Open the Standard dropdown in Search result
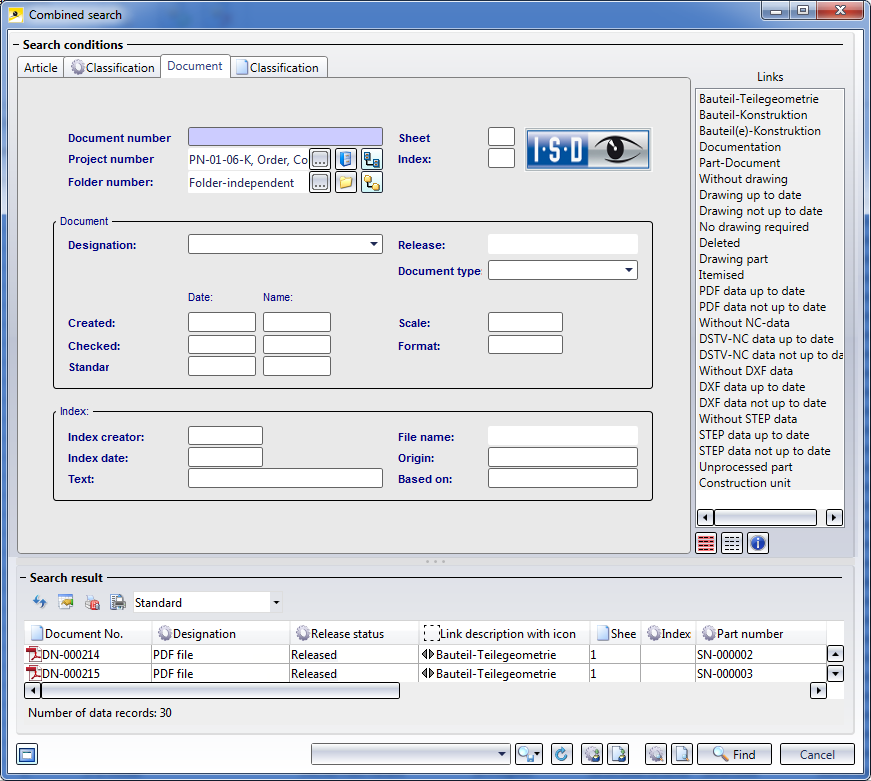This screenshot has width=871, height=781. point(276,603)
